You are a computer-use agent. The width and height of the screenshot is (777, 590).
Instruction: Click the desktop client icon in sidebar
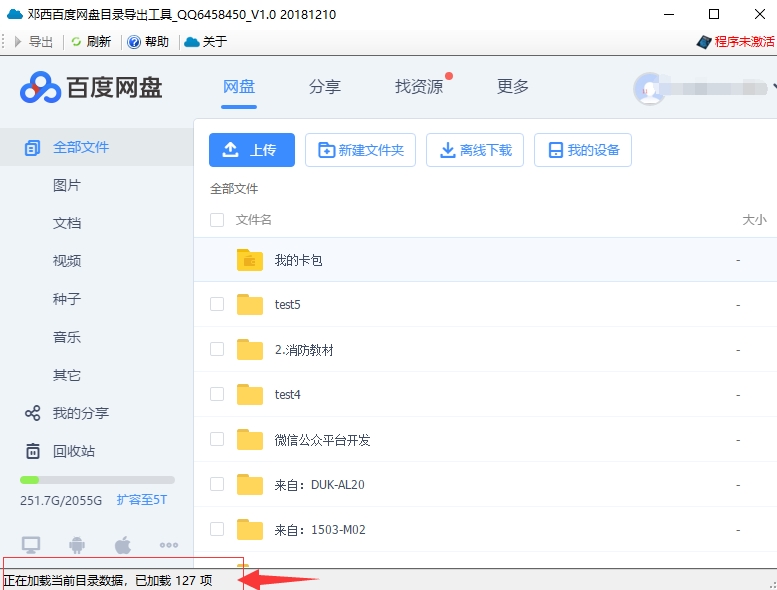[31, 545]
